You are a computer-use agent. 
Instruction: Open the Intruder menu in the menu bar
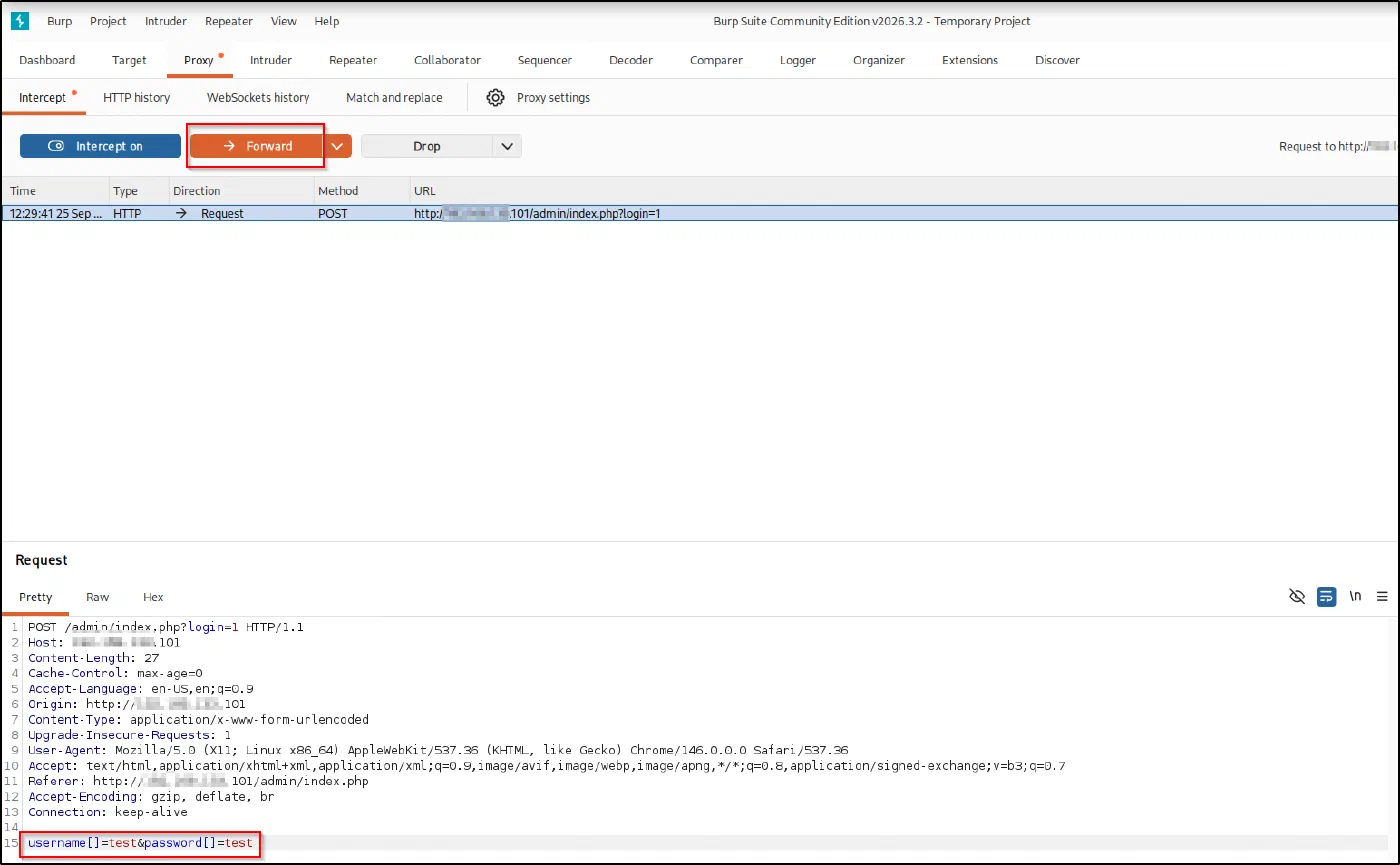pyautogui.click(x=166, y=21)
